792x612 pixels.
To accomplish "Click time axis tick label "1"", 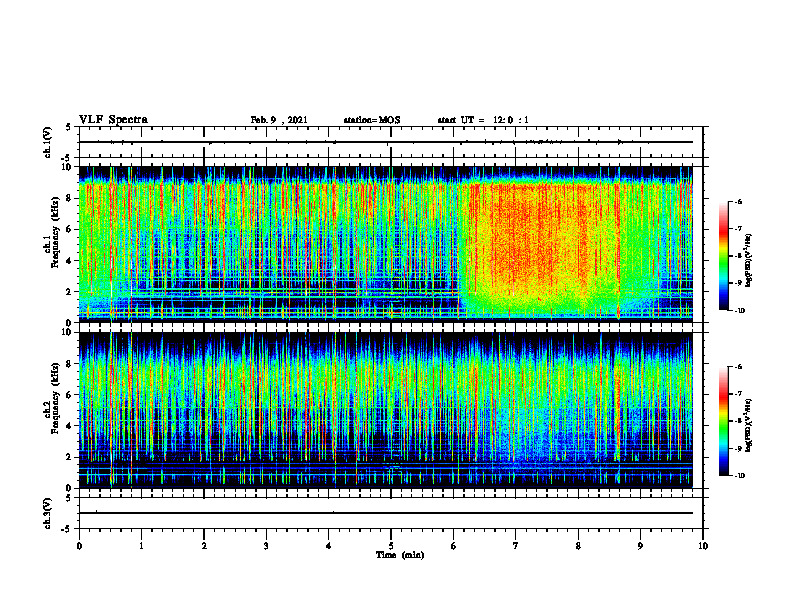I will coord(141,546).
